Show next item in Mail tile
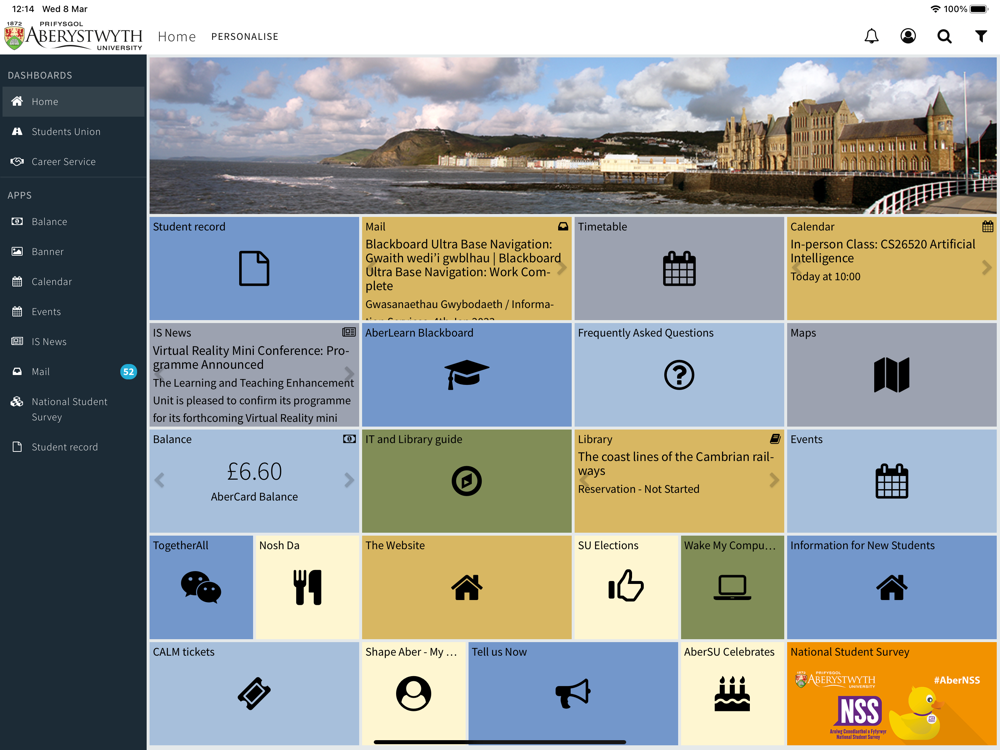Viewport: 1000px width, 750px height. point(562,268)
